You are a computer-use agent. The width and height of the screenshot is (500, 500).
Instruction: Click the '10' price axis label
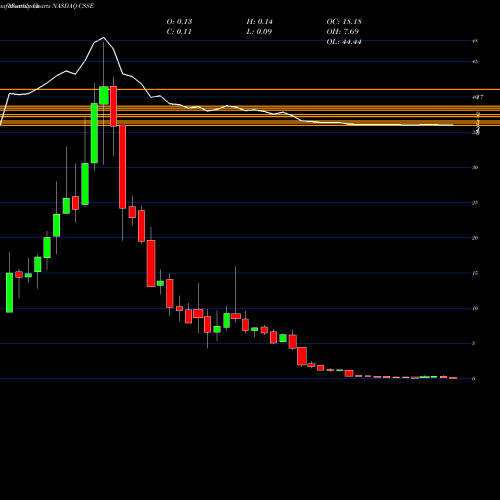[475, 308]
